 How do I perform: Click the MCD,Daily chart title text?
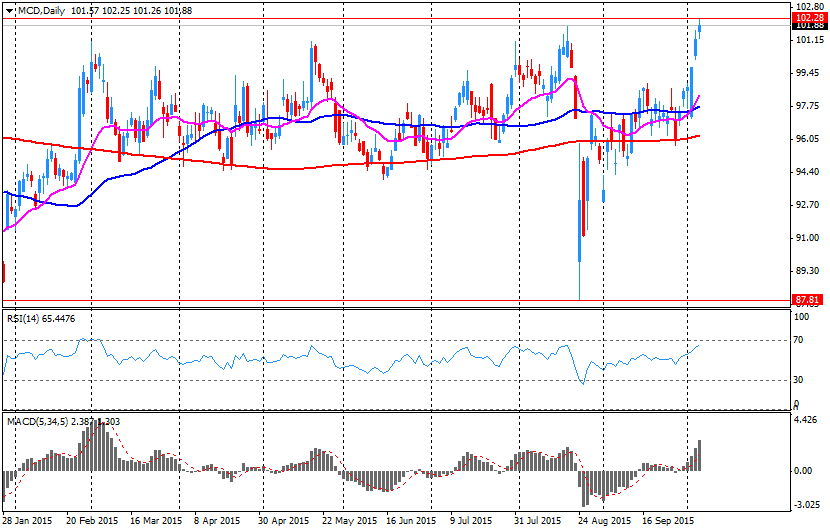tap(41, 11)
